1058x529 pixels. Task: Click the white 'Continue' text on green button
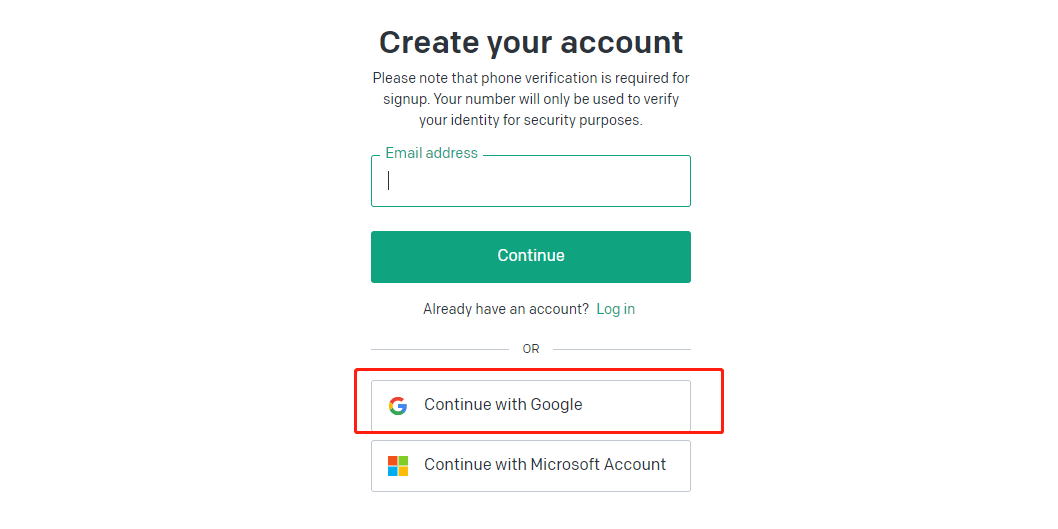[x=530, y=256]
